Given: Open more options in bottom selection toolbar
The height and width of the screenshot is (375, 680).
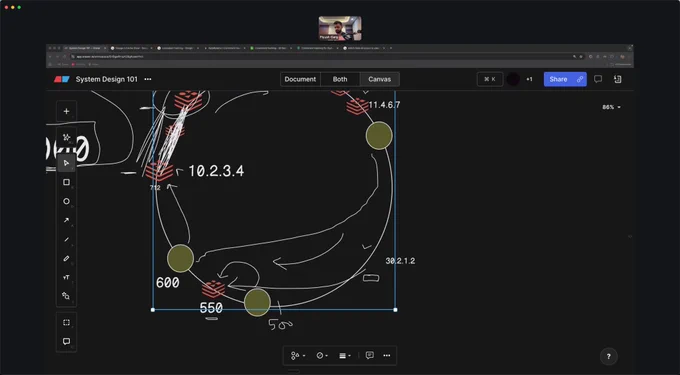Looking at the screenshot, I should 387,355.
